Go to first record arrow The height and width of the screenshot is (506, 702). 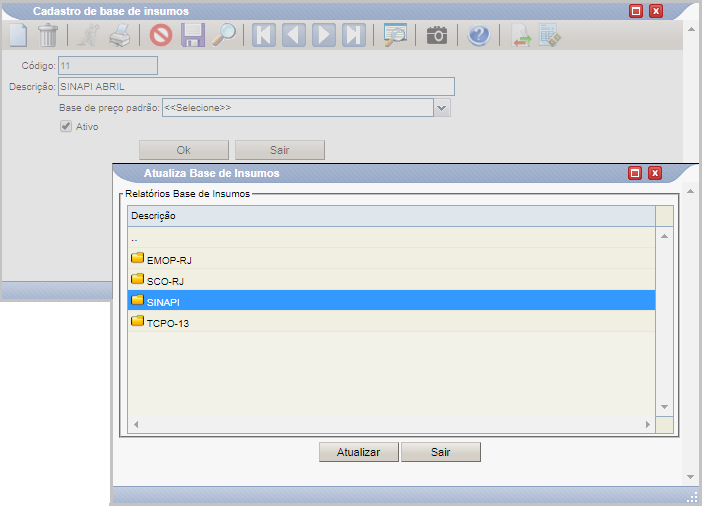coord(264,35)
